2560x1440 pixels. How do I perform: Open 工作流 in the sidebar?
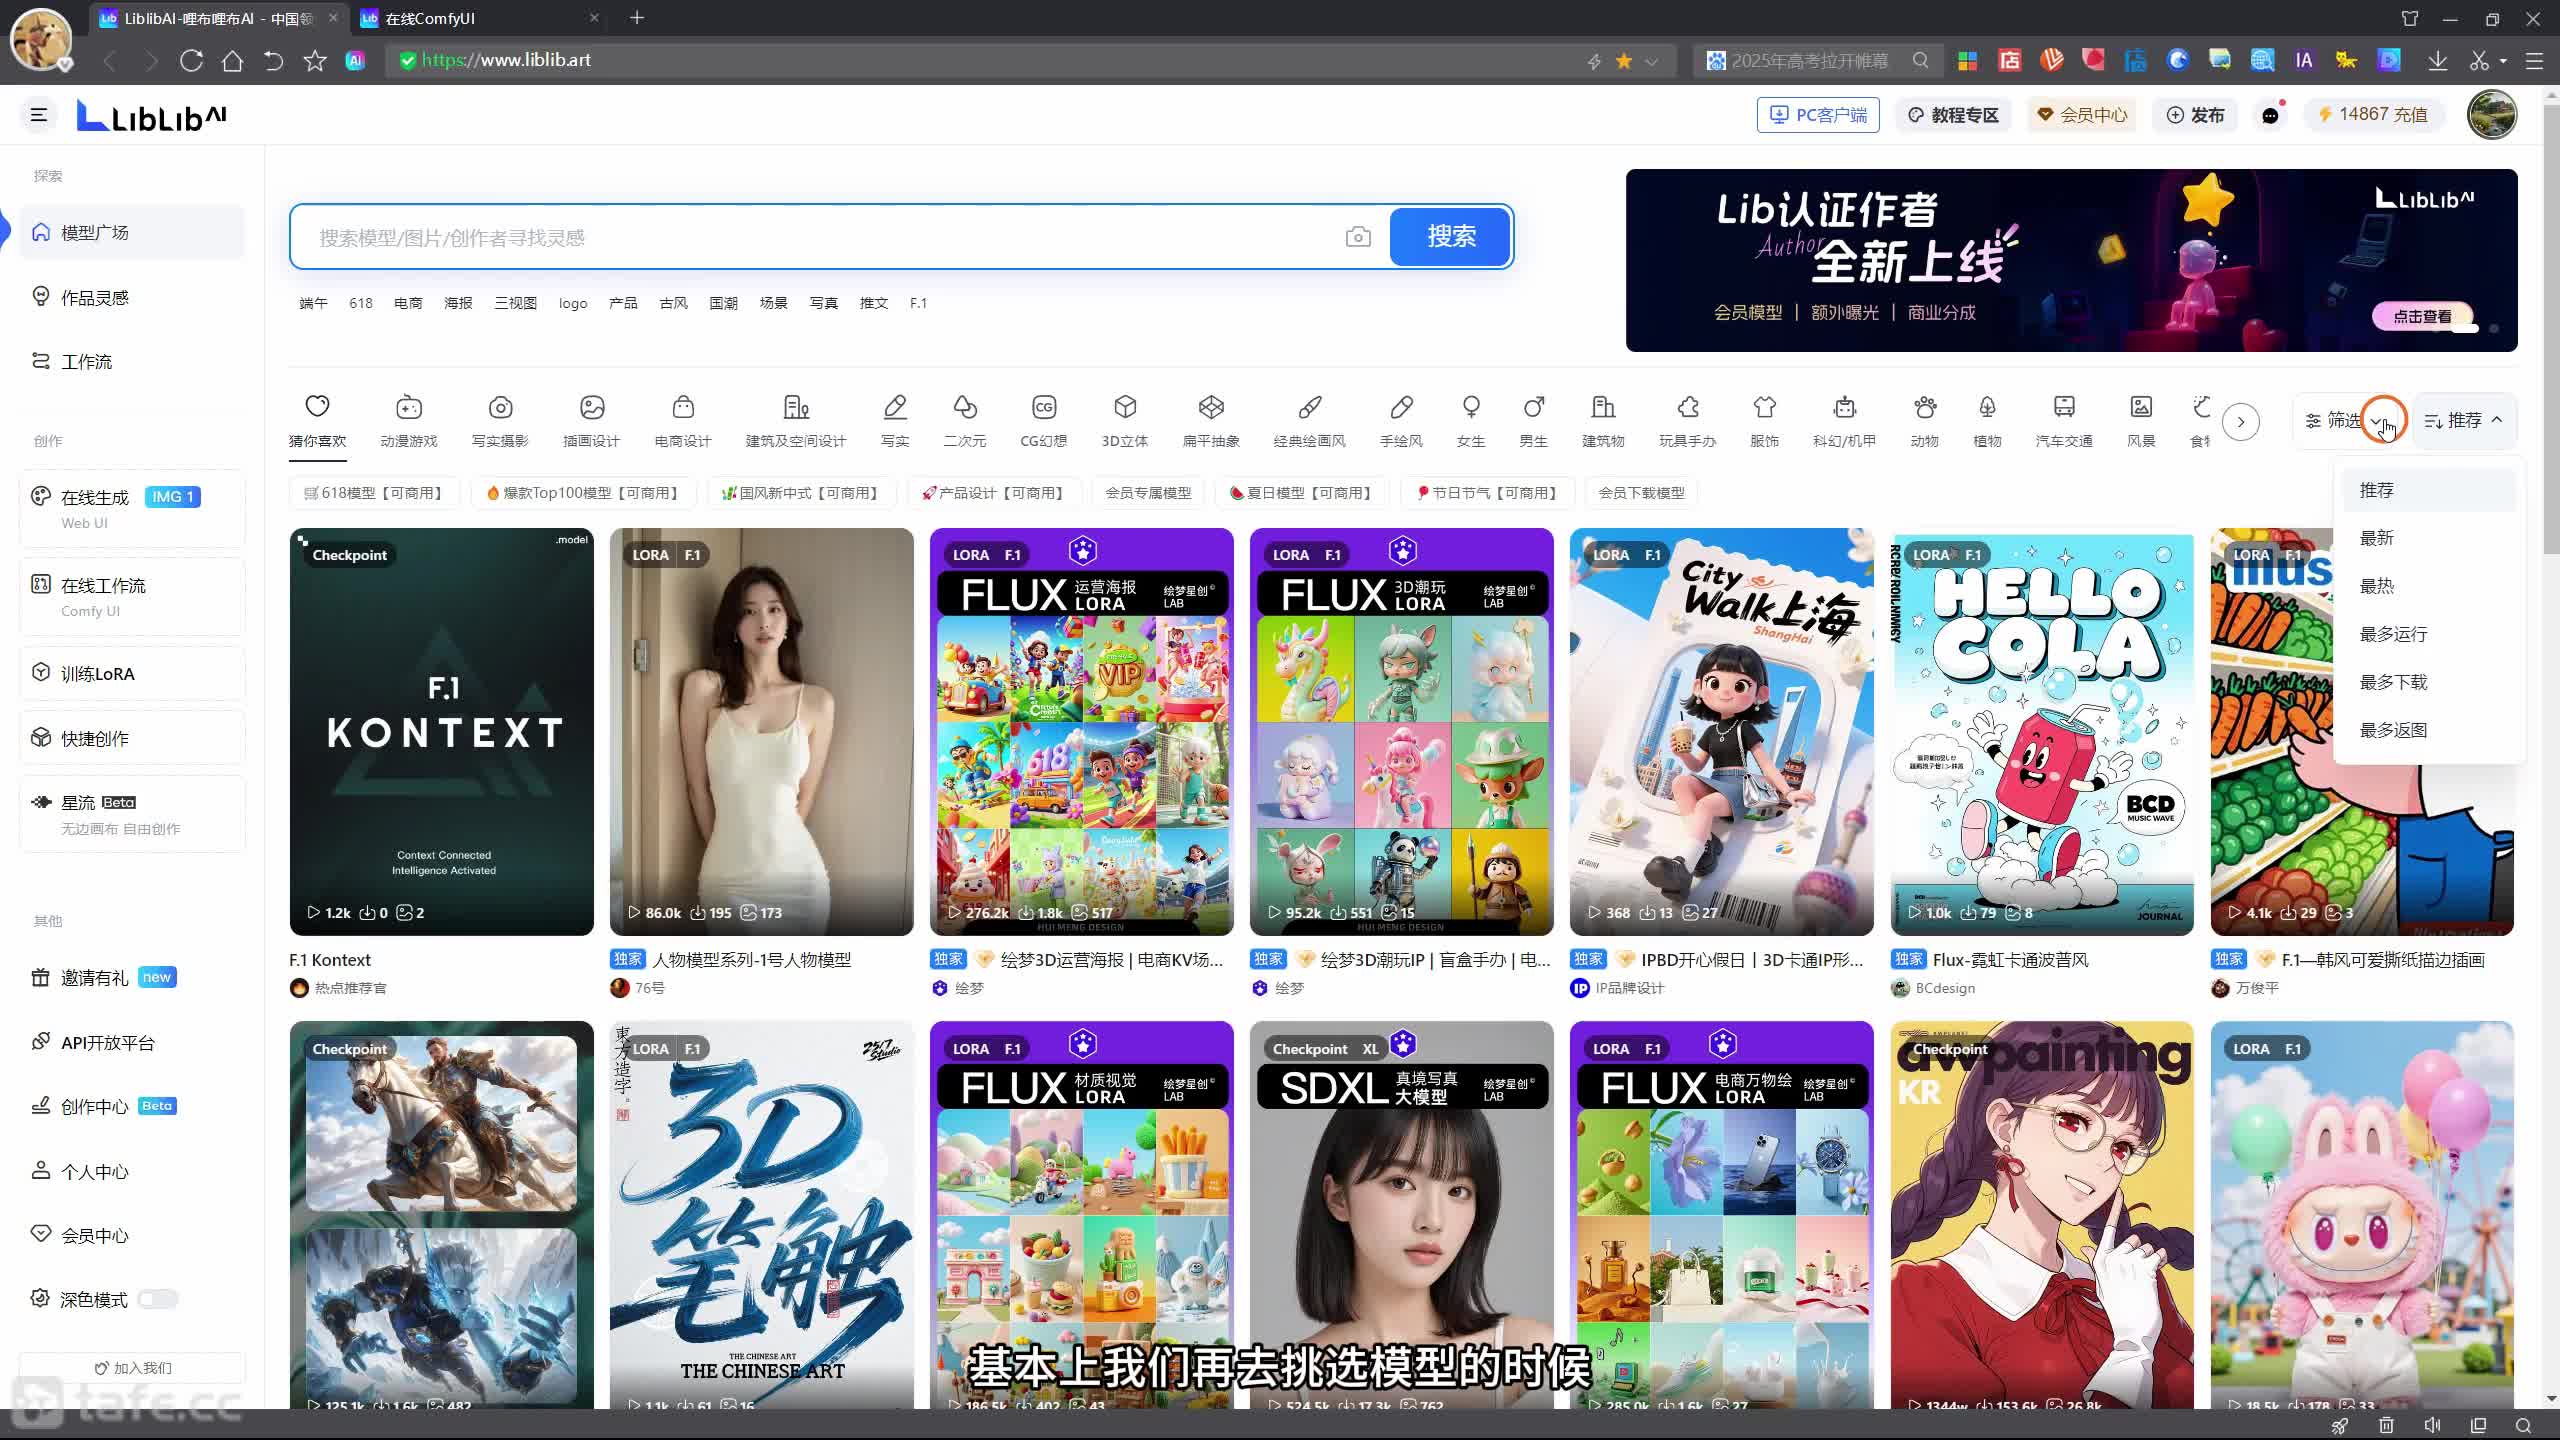coord(132,361)
